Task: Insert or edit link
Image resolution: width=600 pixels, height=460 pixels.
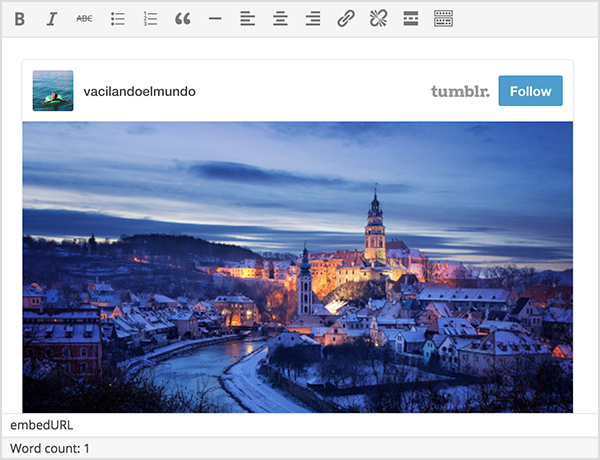Action: point(345,18)
